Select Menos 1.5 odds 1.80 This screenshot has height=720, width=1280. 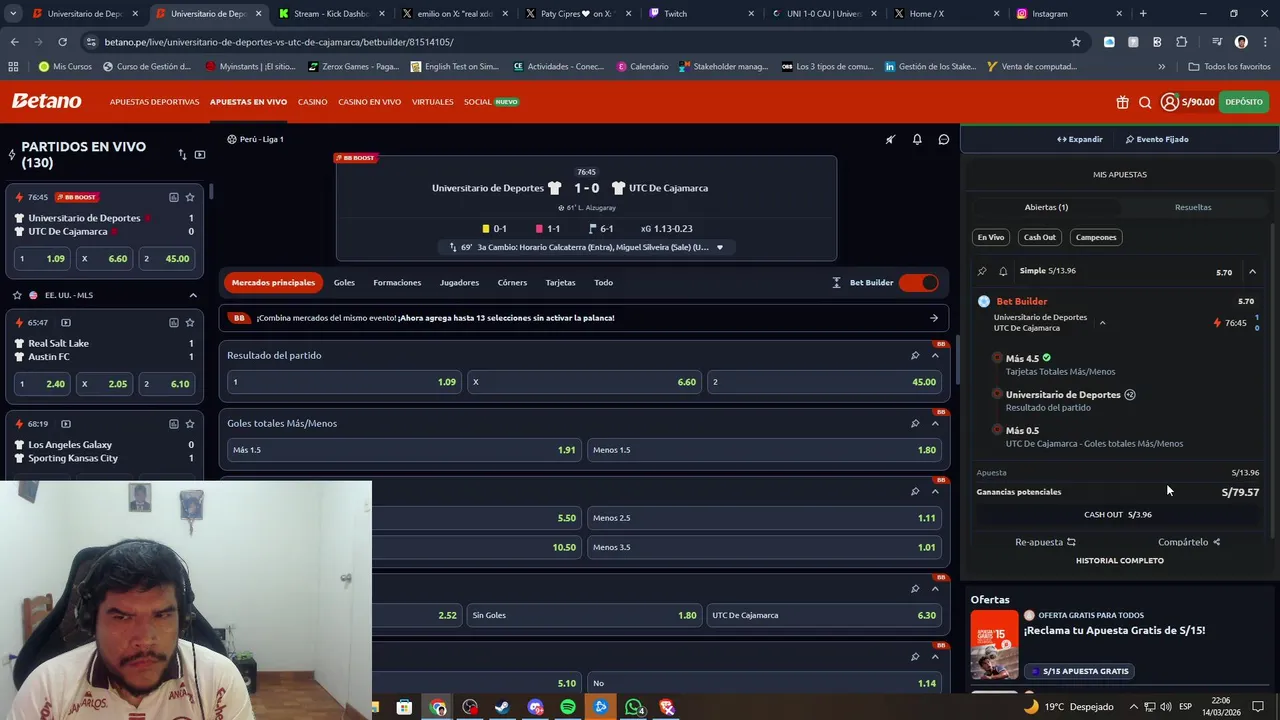pos(764,450)
